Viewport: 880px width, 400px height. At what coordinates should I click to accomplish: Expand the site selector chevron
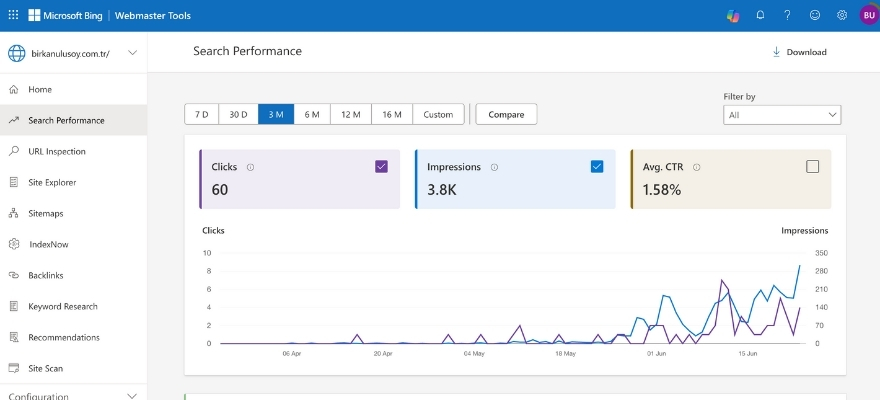coord(132,53)
